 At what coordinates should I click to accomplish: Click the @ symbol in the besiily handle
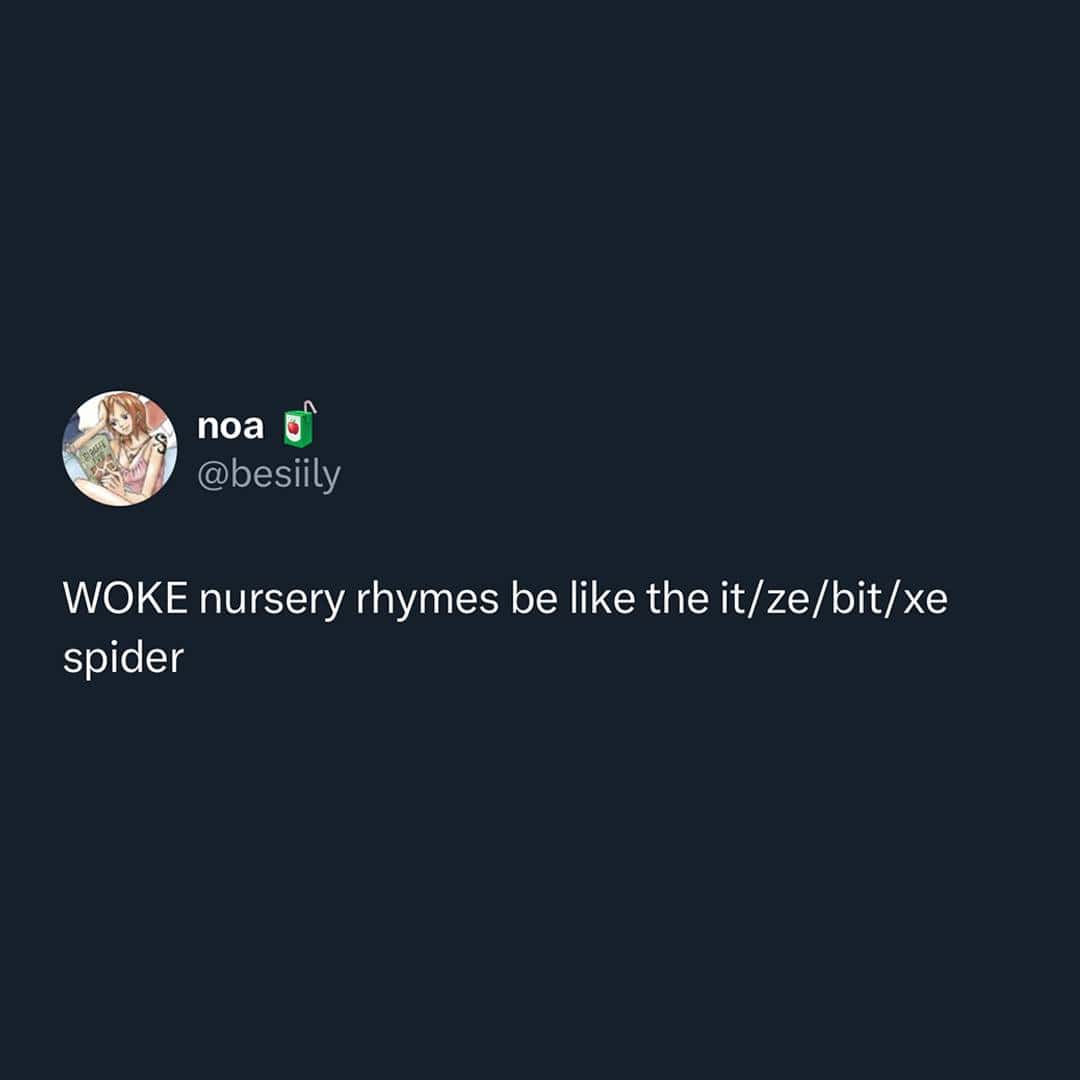(212, 475)
